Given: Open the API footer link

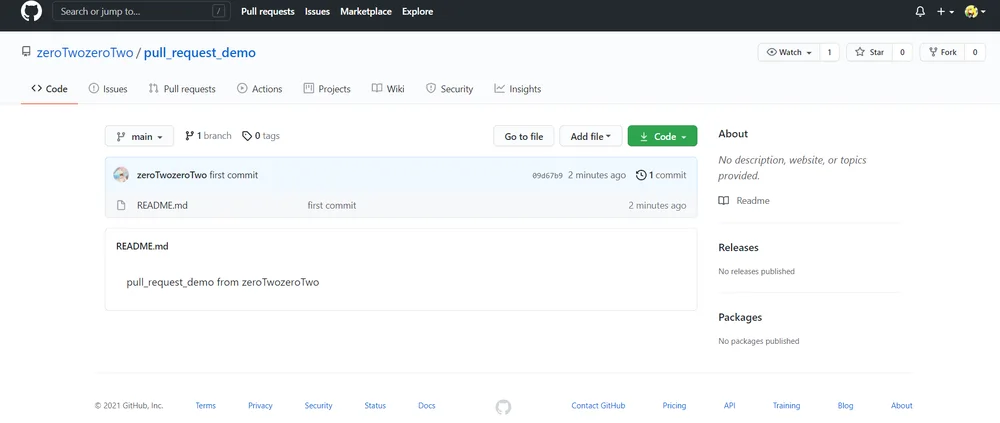Looking at the screenshot, I should 730,406.
